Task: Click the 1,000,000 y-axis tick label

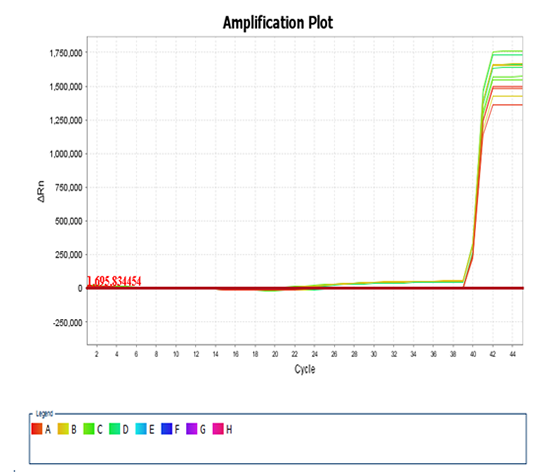Action: coord(66,154)
